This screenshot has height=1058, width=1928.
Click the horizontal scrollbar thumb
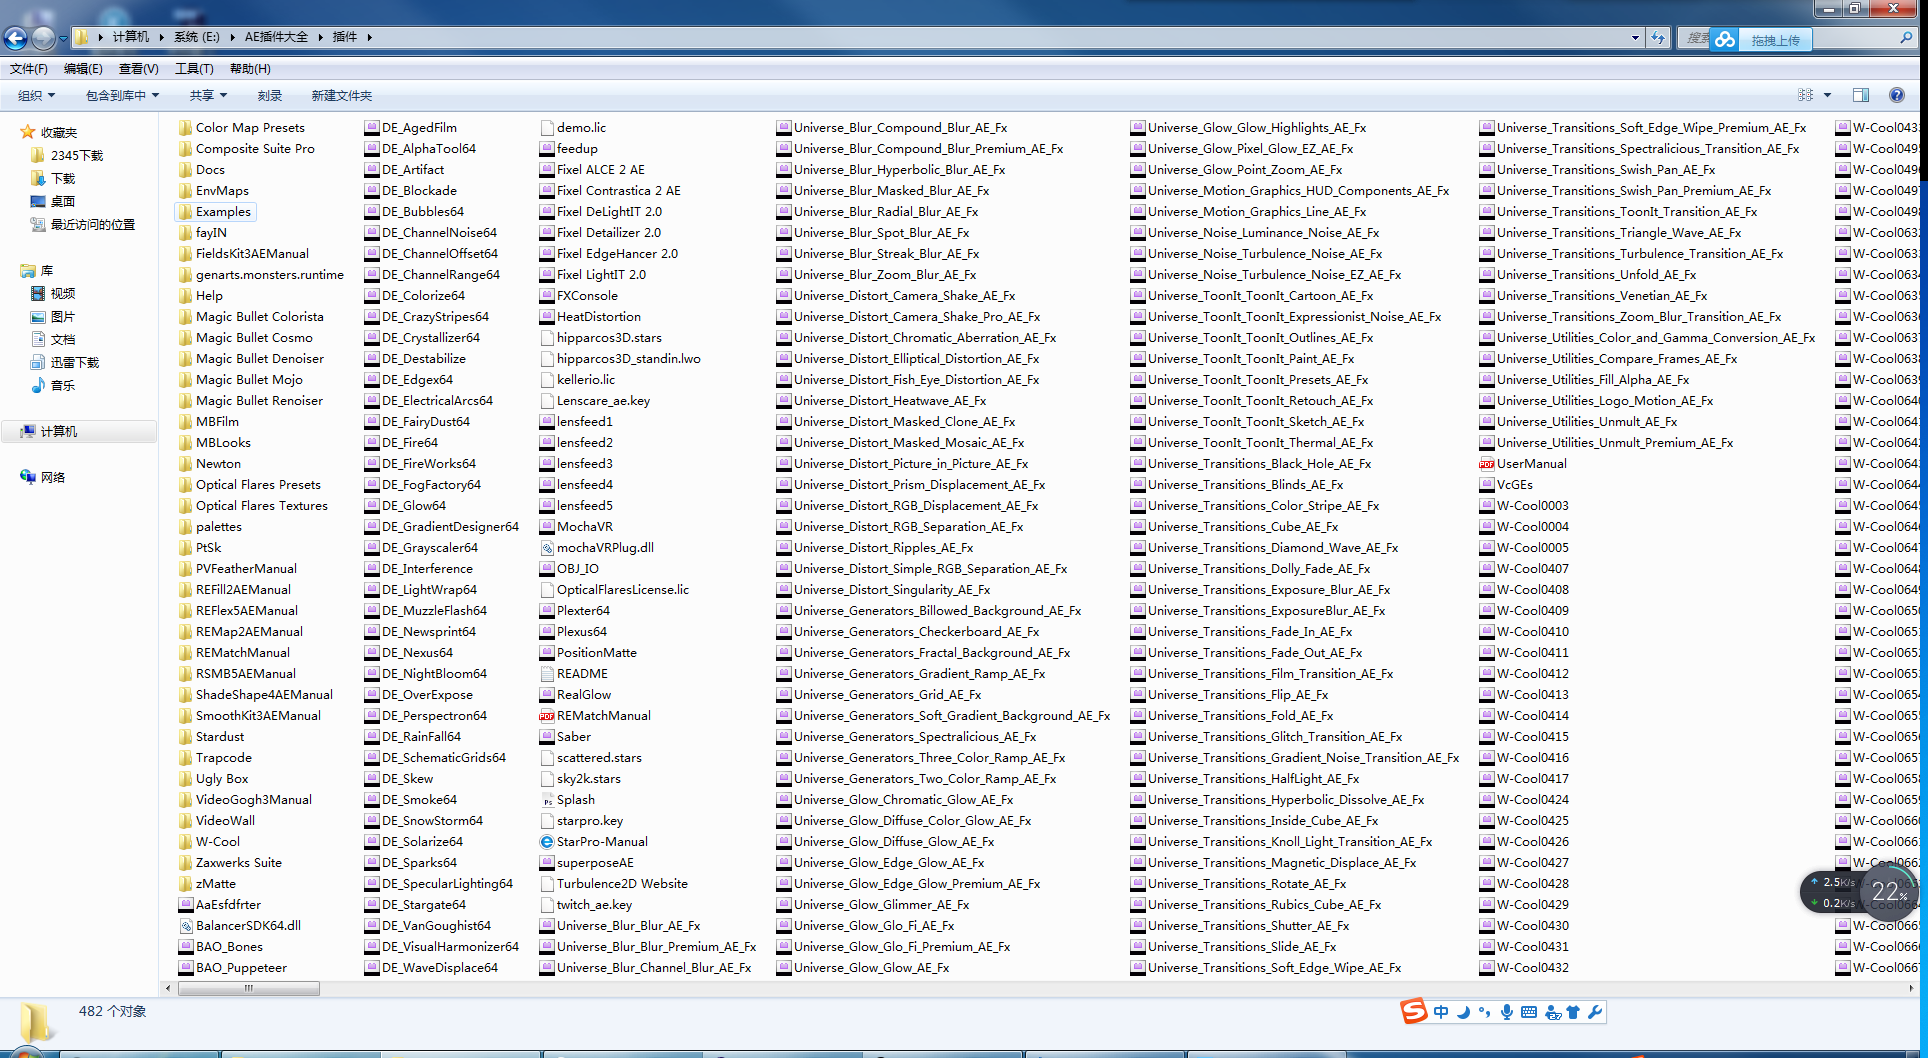(249, 988)
